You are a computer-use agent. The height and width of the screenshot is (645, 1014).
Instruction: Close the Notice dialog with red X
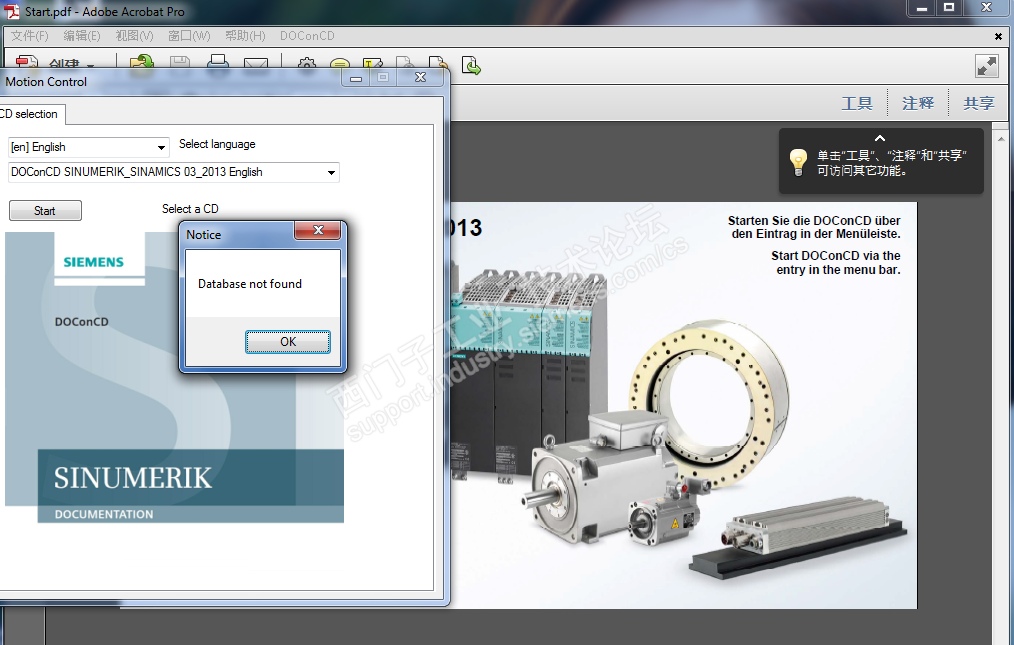(318, 230)
